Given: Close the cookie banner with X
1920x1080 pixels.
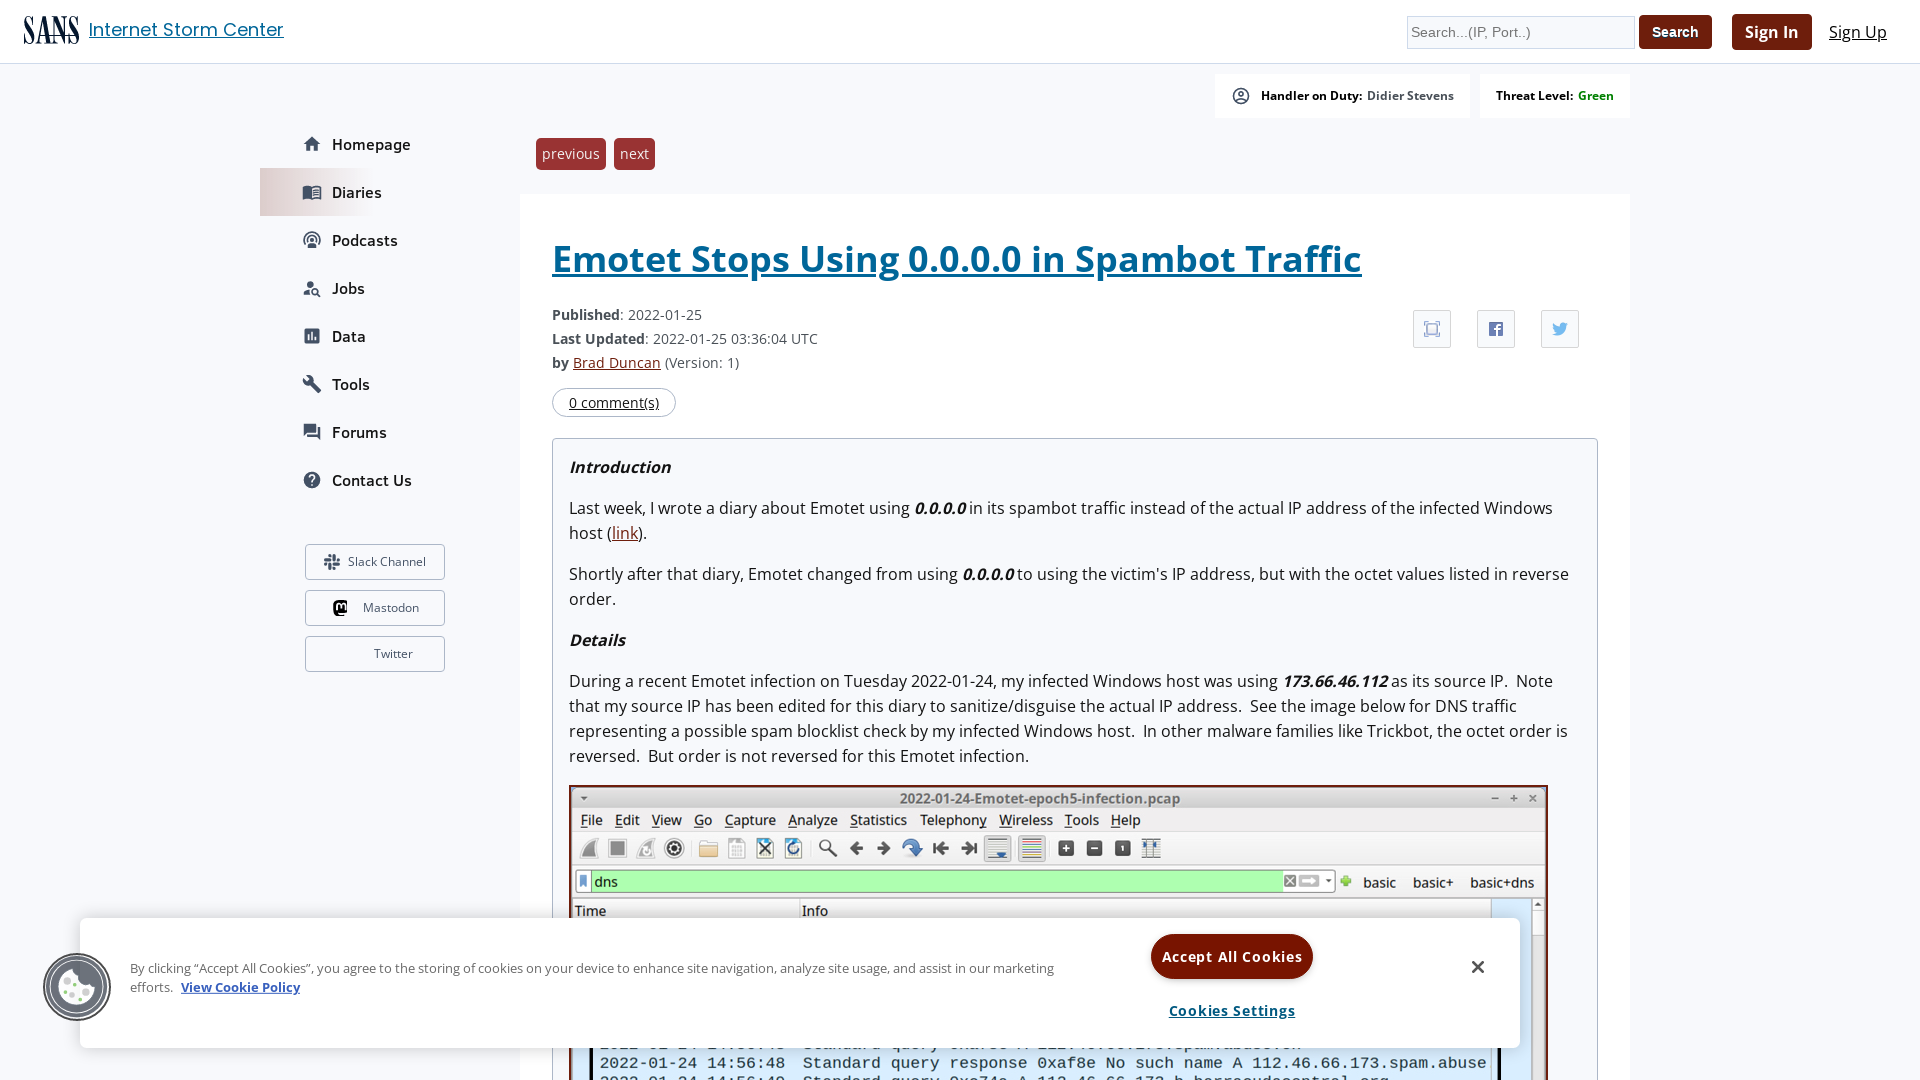Looking at the screenshot, I should tap(1478, 967).
